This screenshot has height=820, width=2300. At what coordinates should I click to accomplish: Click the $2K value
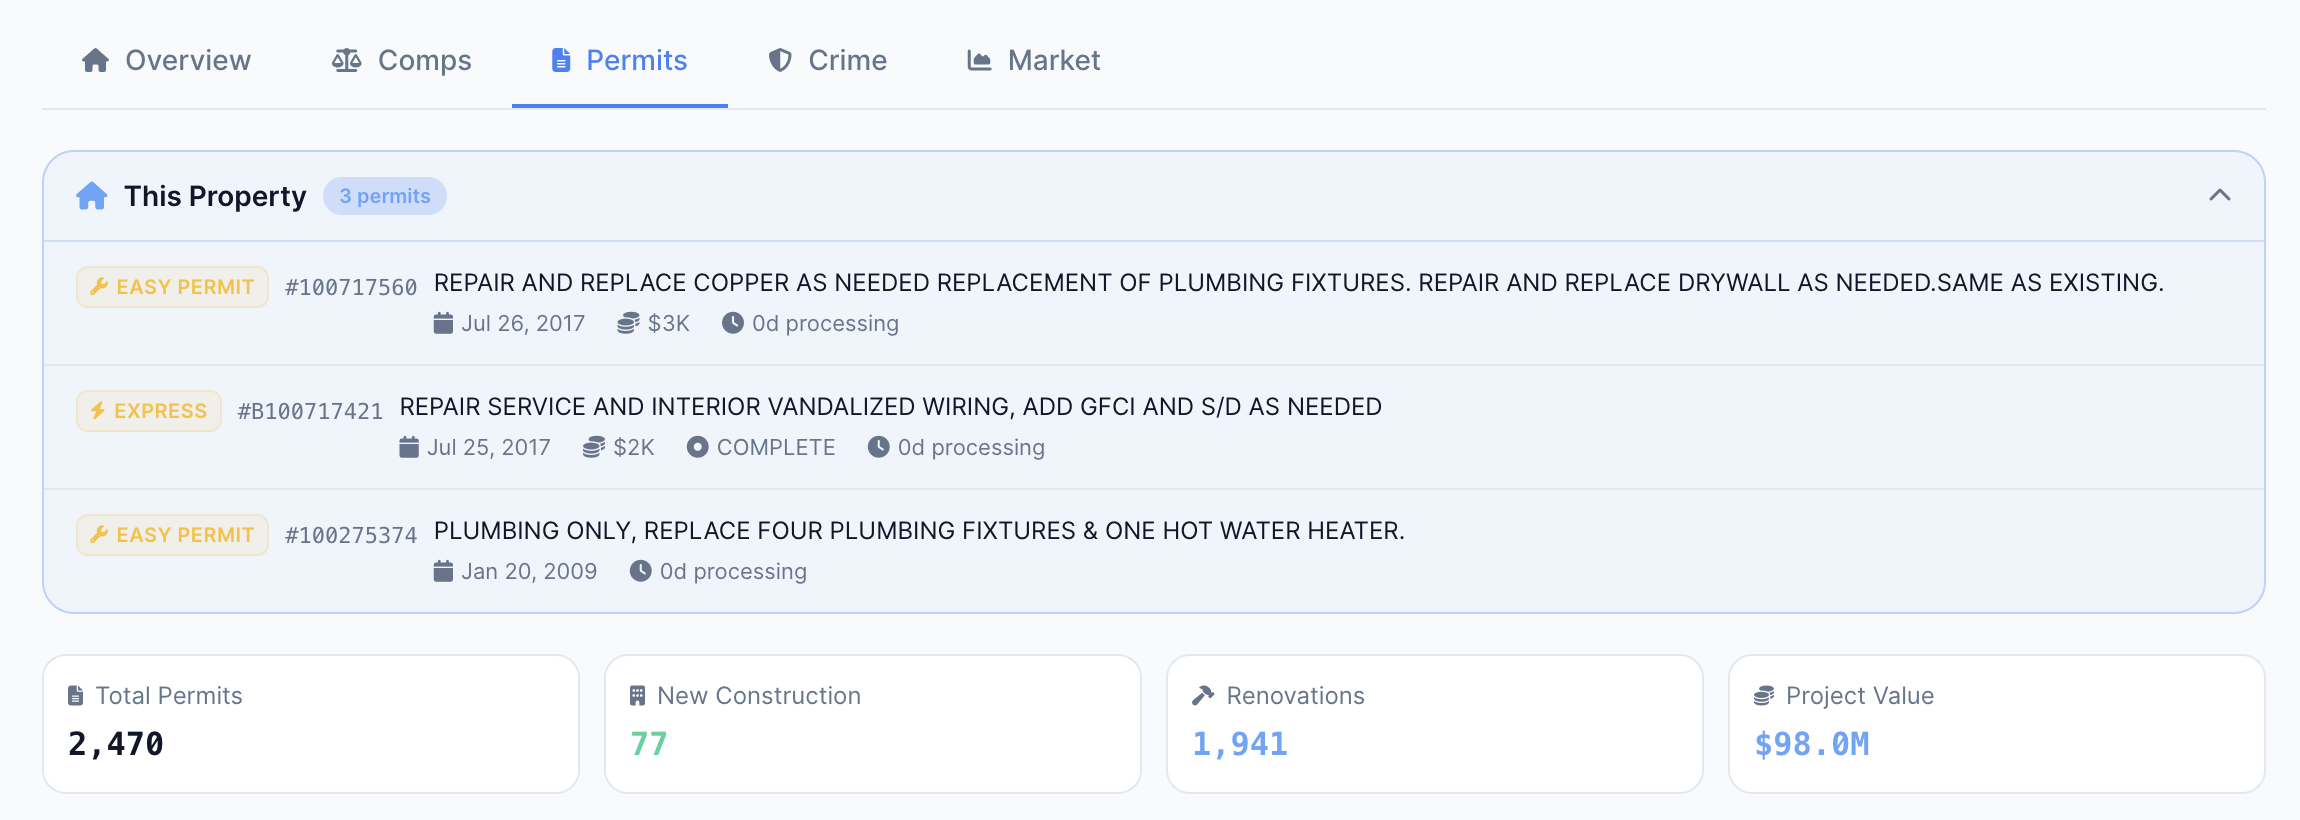coord(634,448)
